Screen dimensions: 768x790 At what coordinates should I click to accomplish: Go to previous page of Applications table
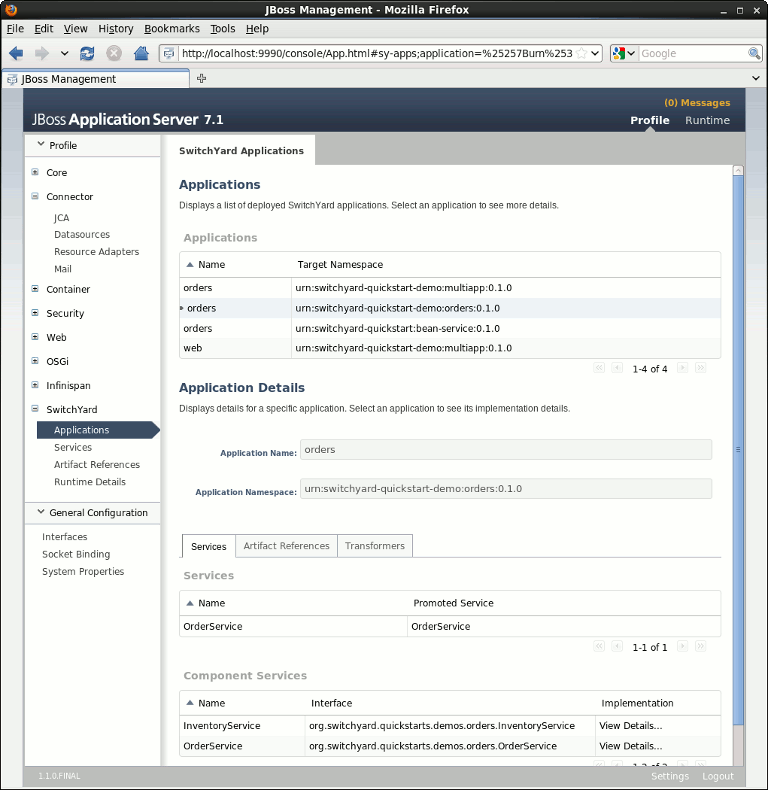[617, 368]
